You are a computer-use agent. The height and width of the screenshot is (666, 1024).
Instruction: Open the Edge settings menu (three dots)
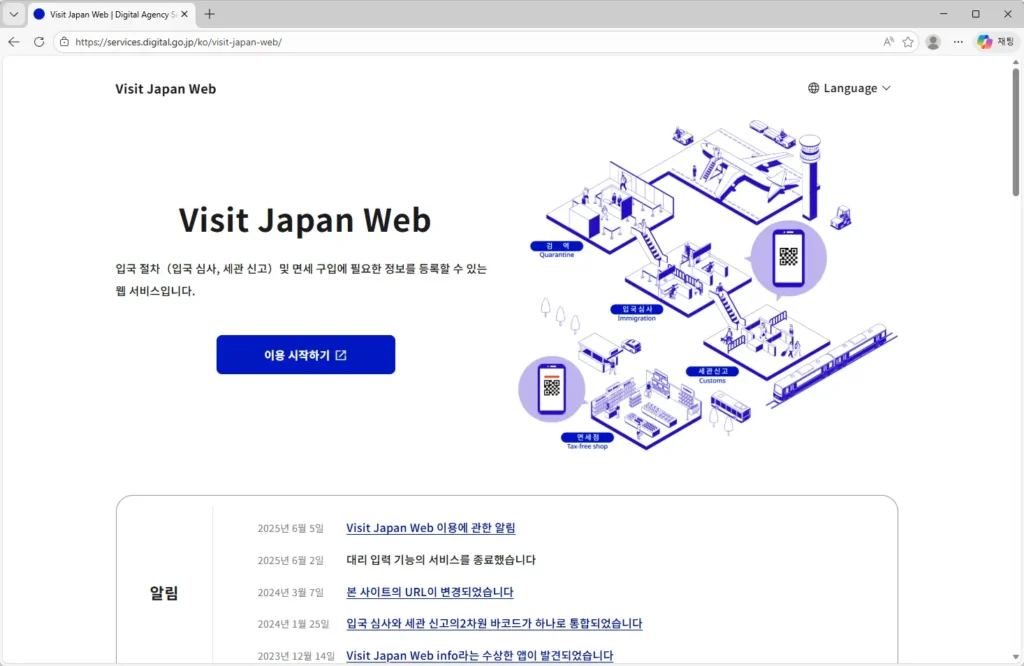tap(958, 41)
